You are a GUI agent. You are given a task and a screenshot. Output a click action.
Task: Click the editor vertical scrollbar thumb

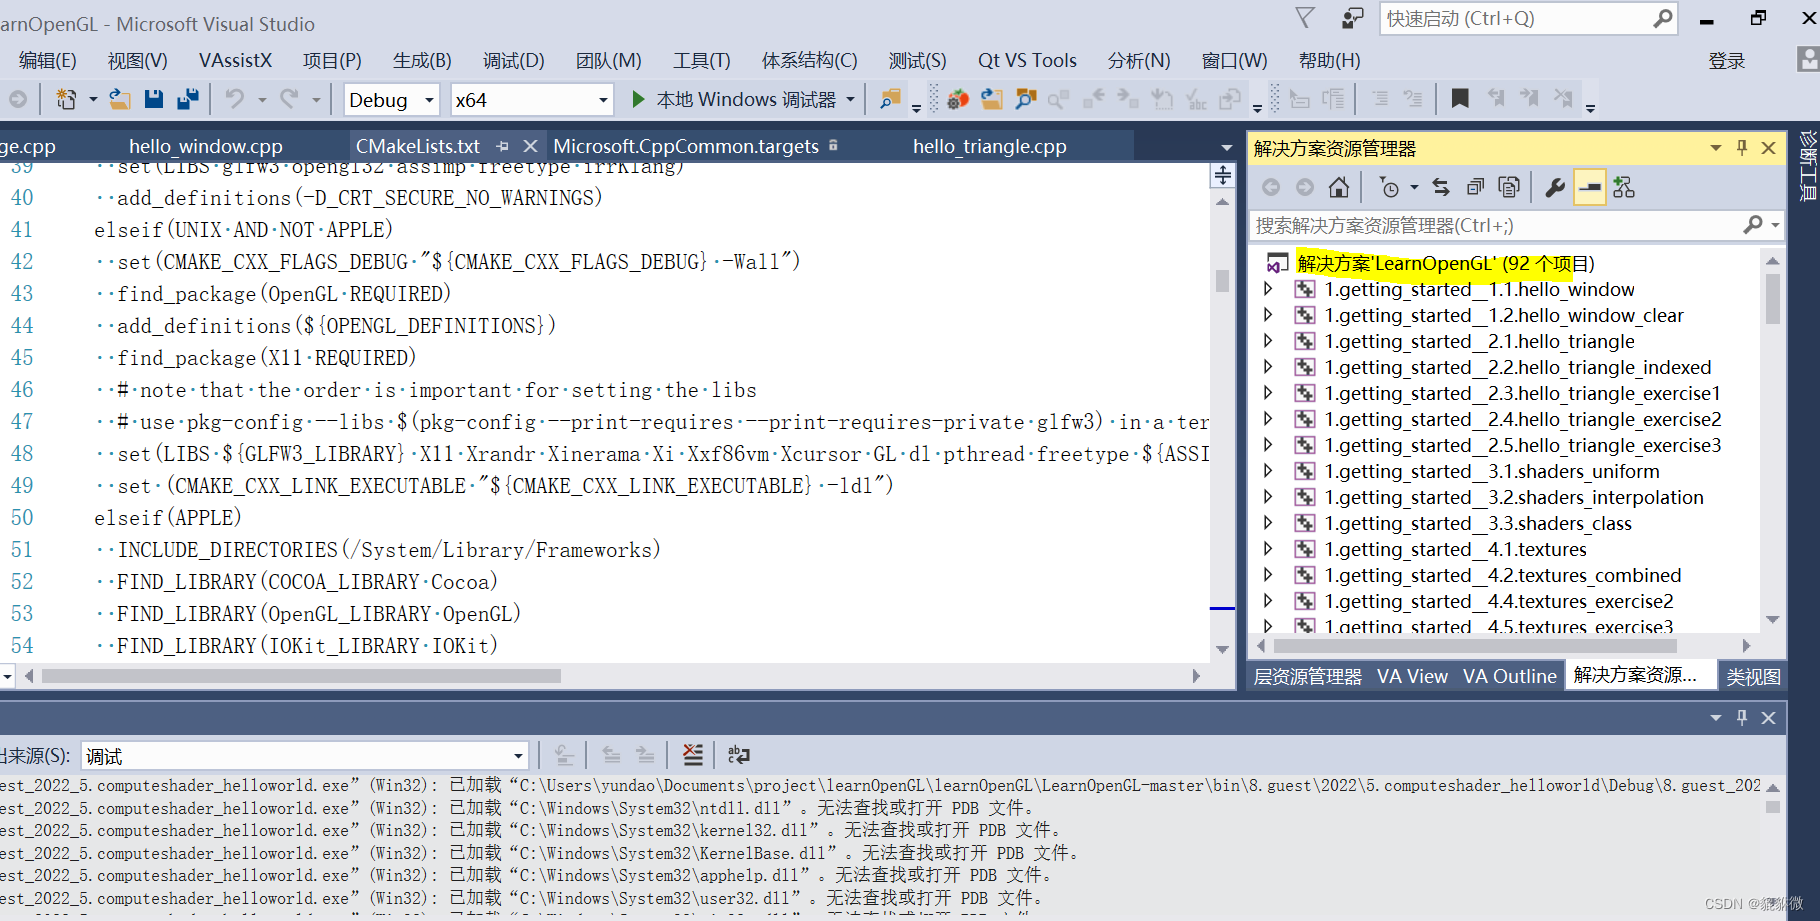(1222, 280)
